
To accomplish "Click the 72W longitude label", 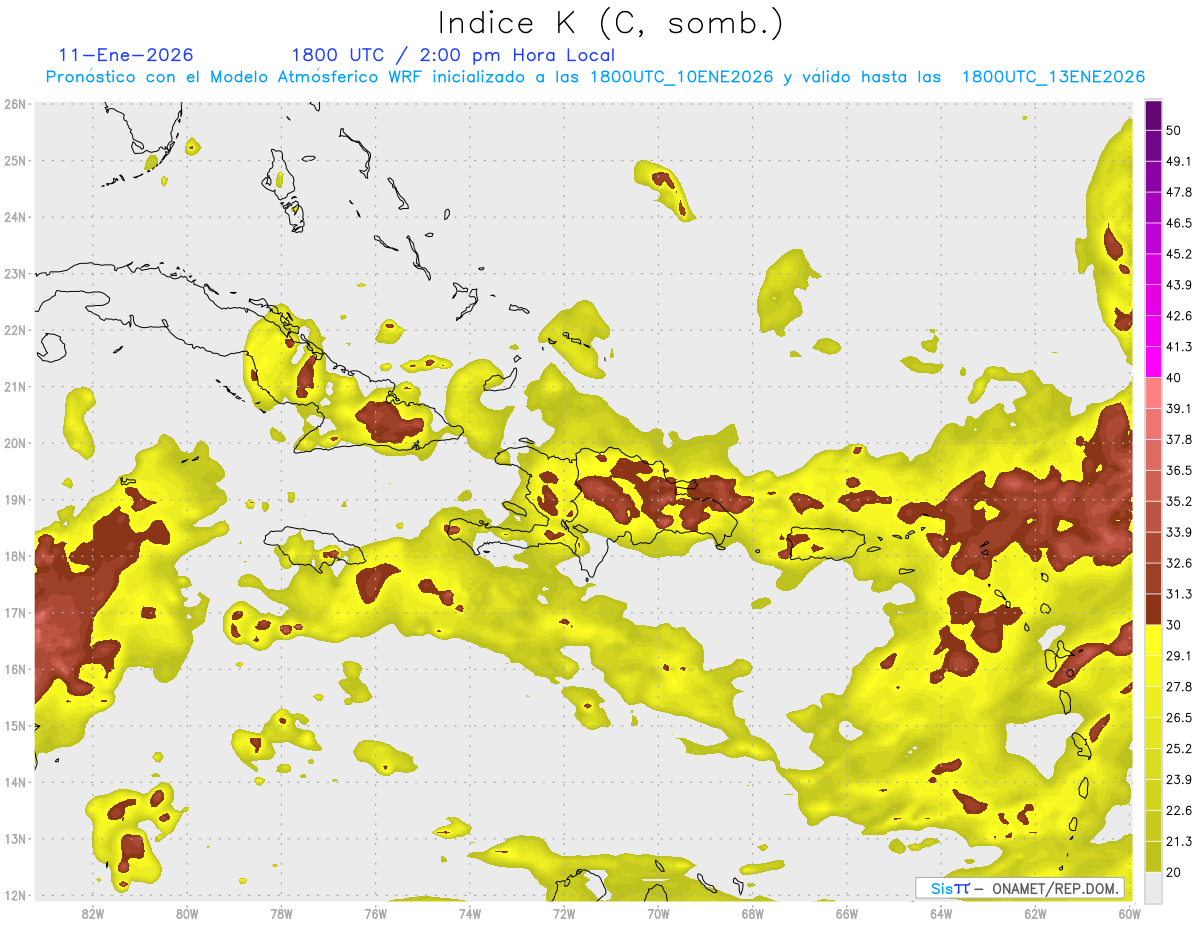I will click(564, 913).
